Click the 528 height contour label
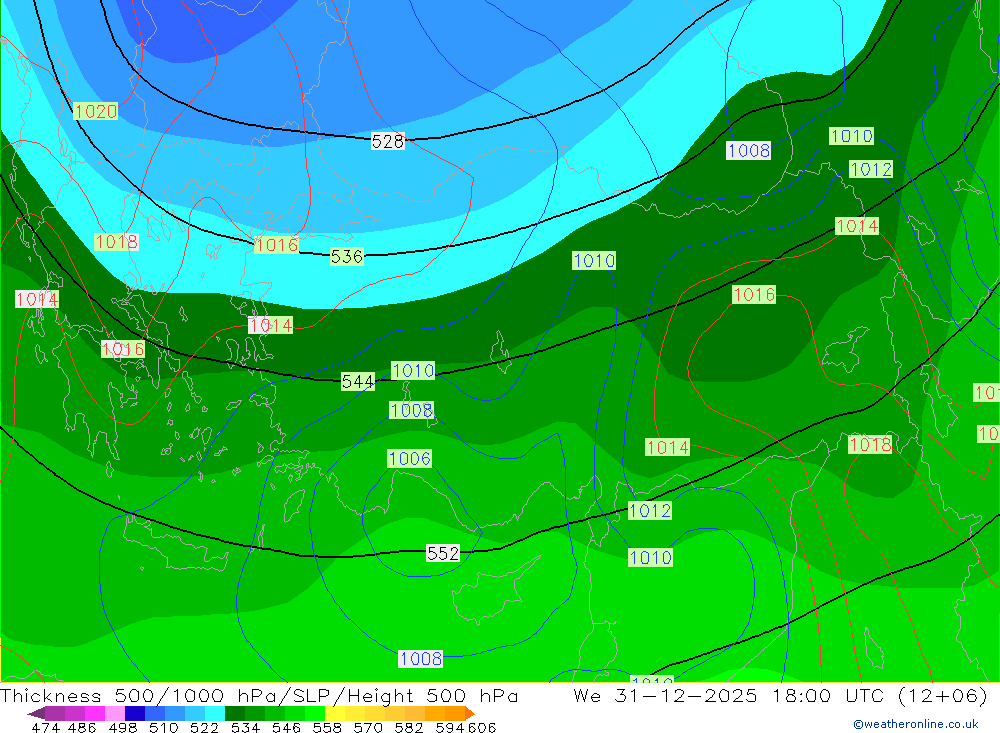This screenshot has height=733, width=1000. (x=388, y=141)
